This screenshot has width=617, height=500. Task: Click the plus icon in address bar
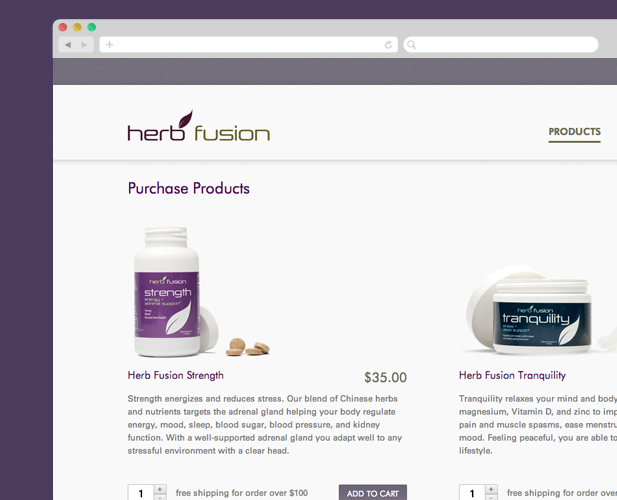[109, 44]
